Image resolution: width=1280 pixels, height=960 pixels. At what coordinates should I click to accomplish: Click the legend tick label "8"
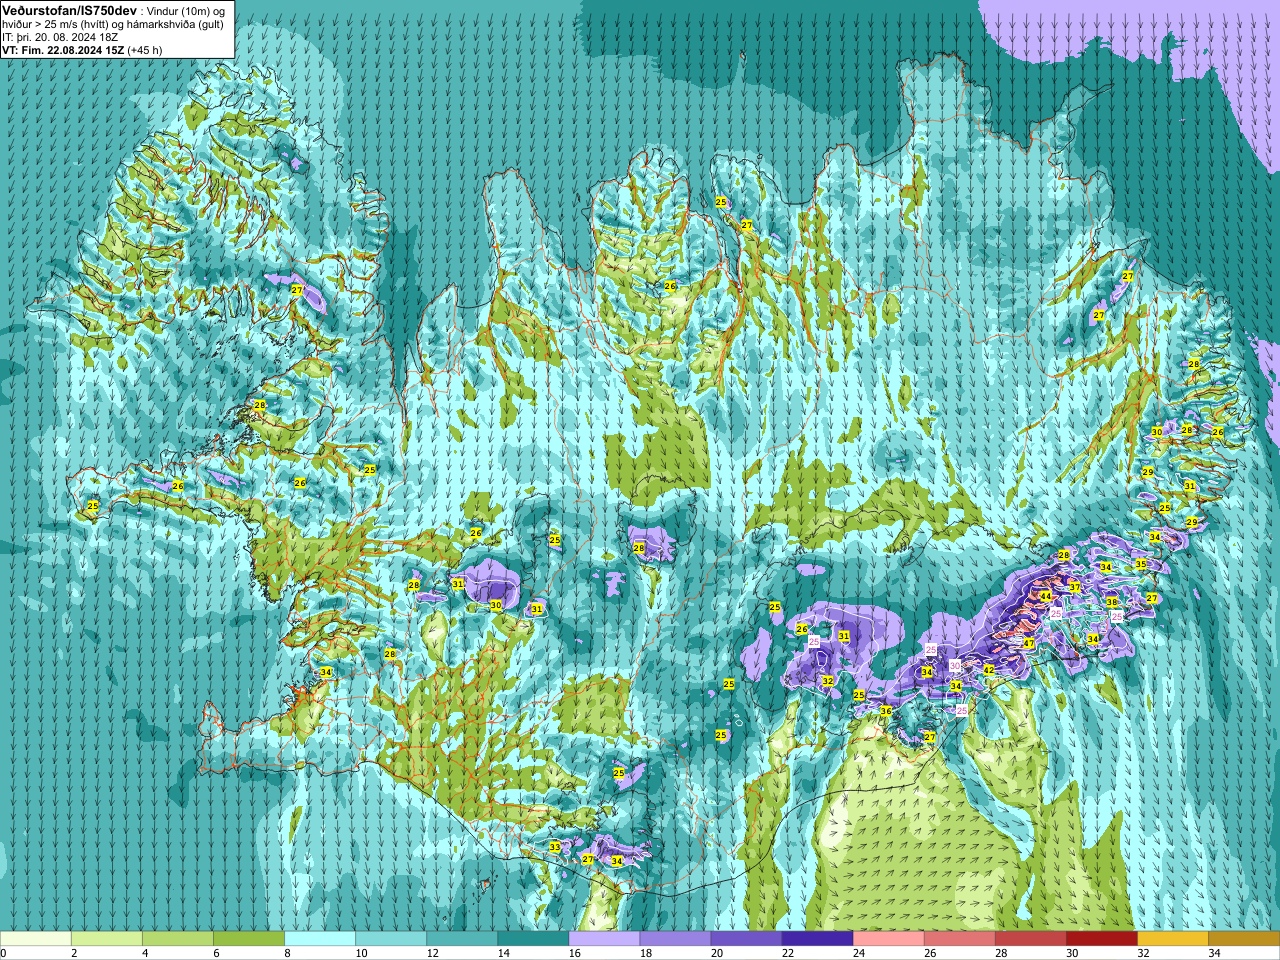(287, 953)
